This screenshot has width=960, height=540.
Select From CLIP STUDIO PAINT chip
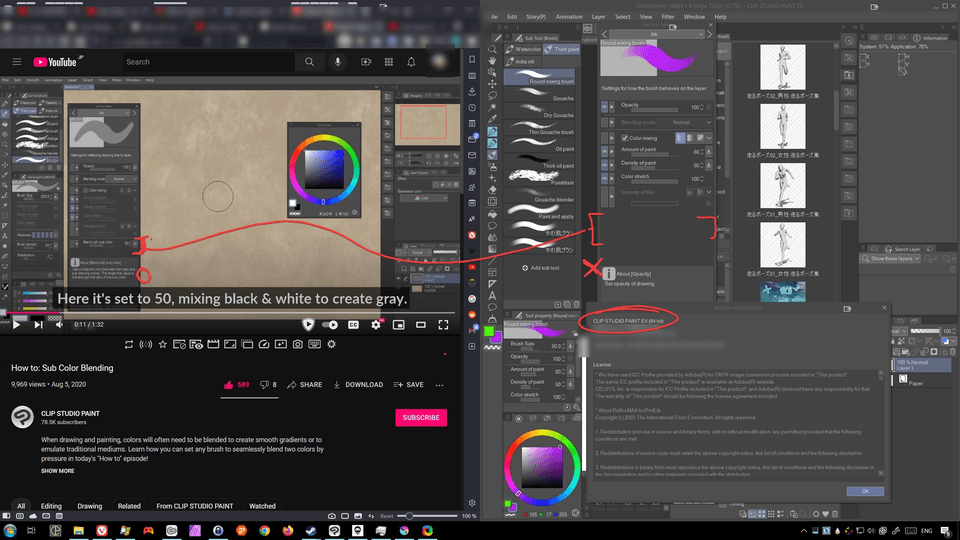tap(195, 506)
